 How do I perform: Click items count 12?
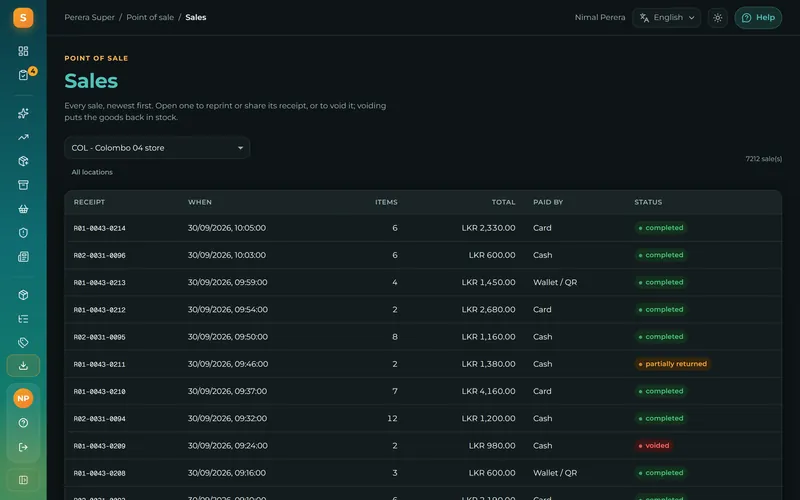pos(392,418)
